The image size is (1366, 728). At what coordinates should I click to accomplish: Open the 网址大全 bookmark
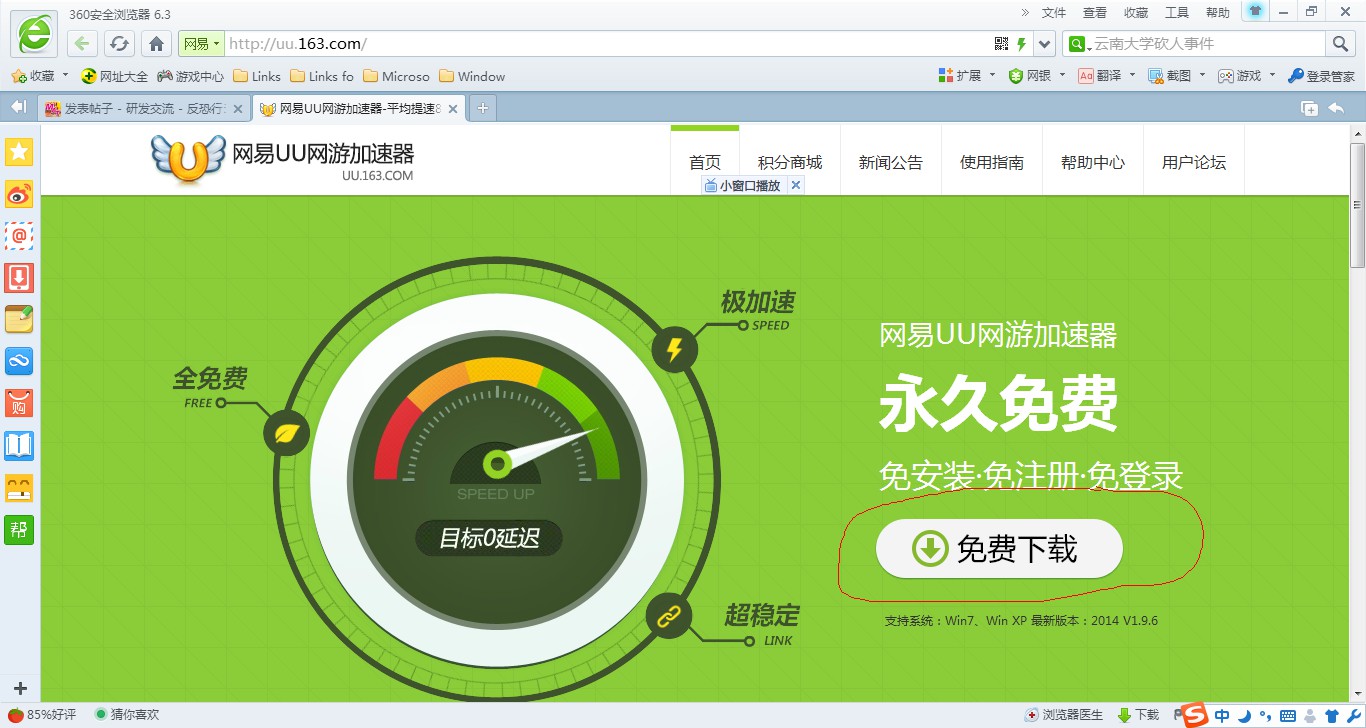[x=114, y=76]
